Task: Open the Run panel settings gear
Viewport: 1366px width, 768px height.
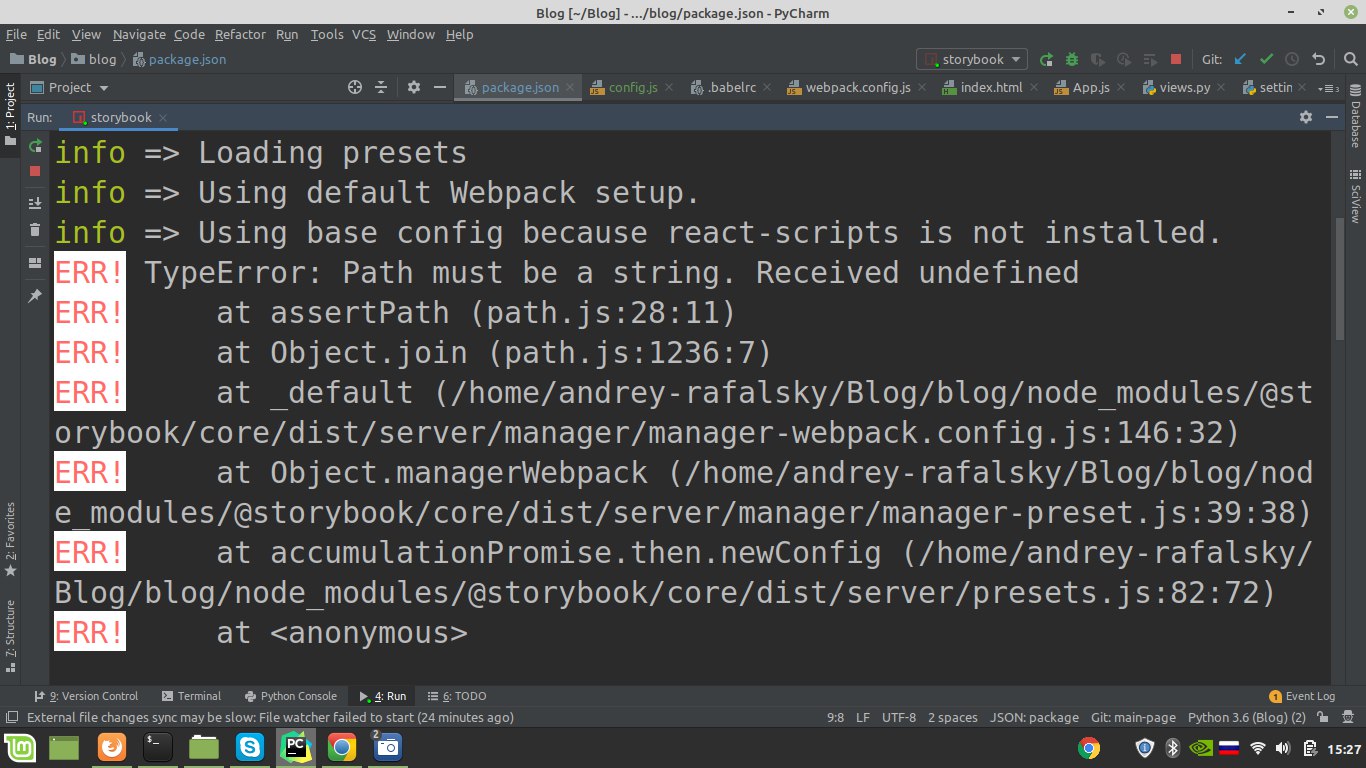Action: point(1305,117)
